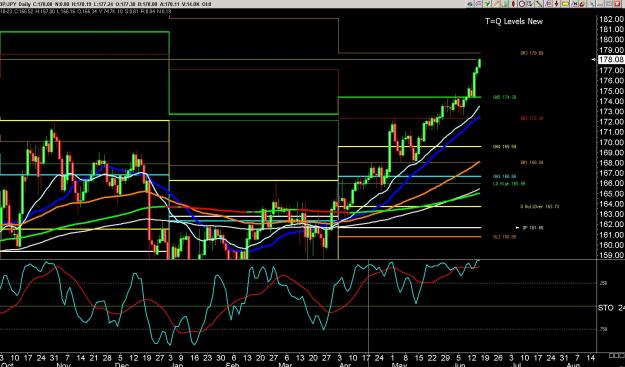Viewport: 625px width, 367px height.
Task: Click the green checkmark toolbar icon
Action: click(487, 4)
